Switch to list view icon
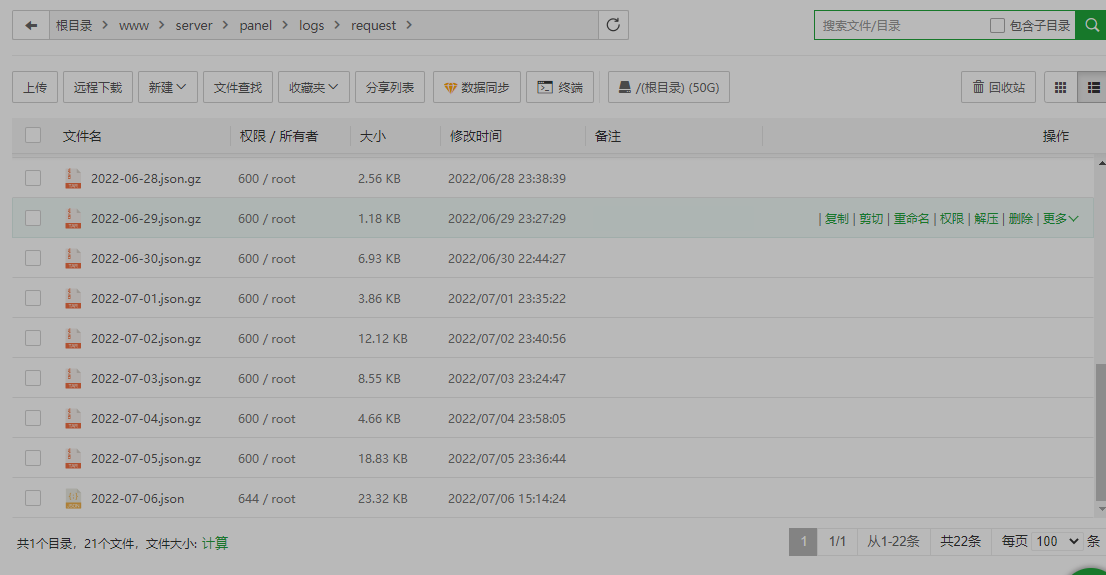 point(1093,87)
